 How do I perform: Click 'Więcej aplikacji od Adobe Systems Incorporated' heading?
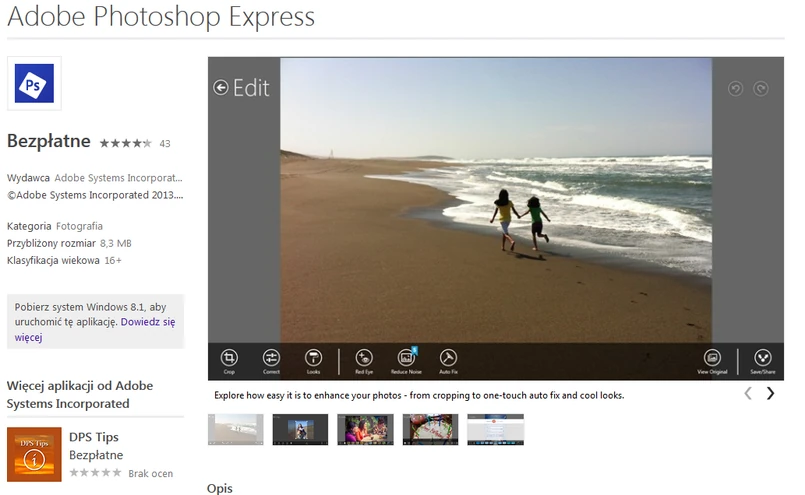(x=80, y=394)
